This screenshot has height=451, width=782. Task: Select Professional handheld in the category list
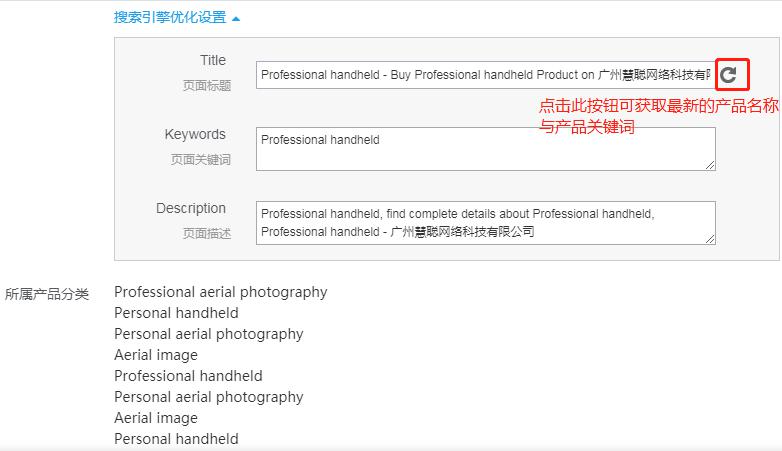(x=188, y=376)
